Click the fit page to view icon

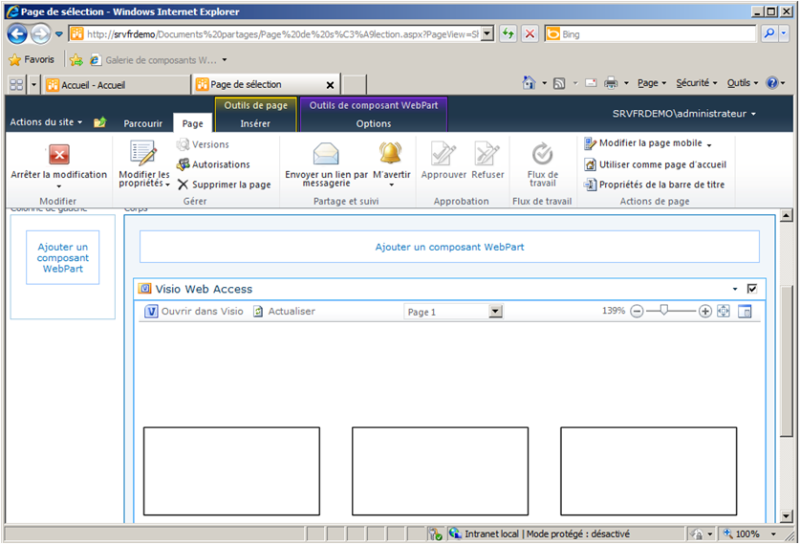[723, 311]
